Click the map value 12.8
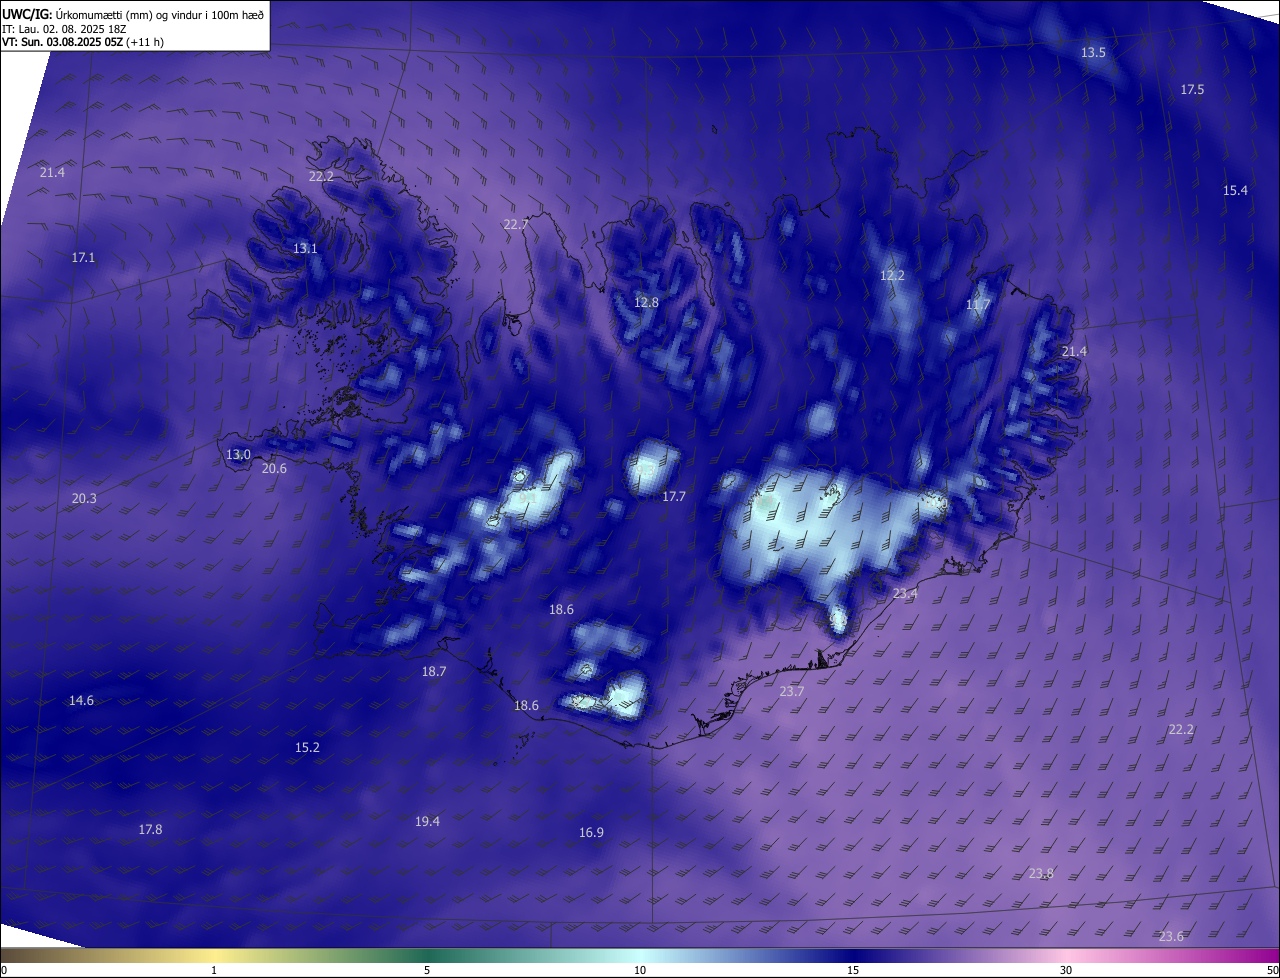1280x978 pixels. click(x=646, y=302)
